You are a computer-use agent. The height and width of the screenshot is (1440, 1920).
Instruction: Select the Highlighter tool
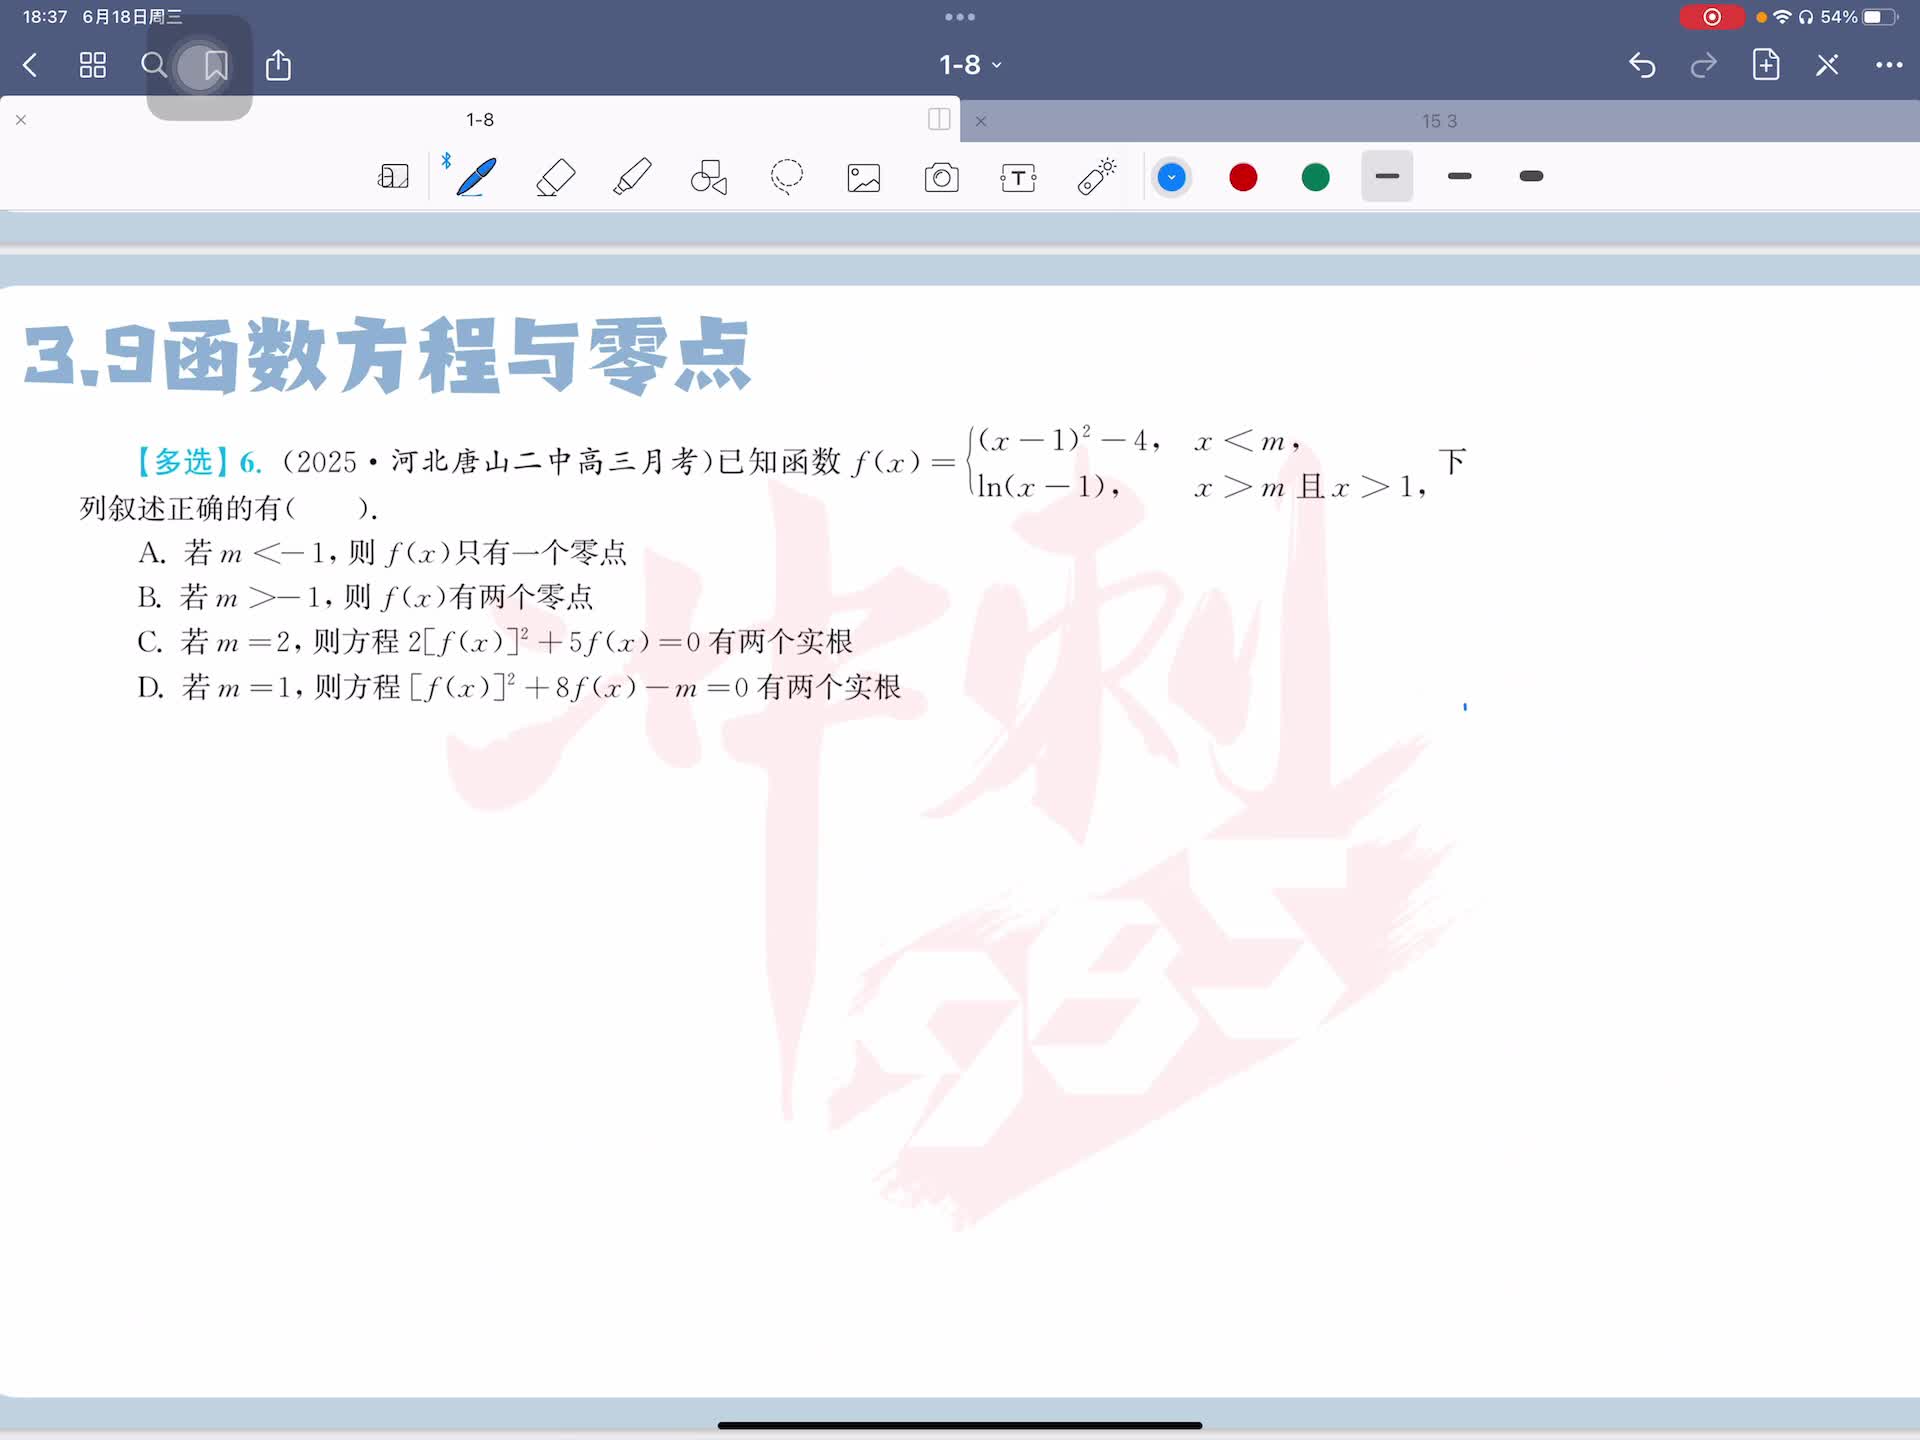click(632, 177)
